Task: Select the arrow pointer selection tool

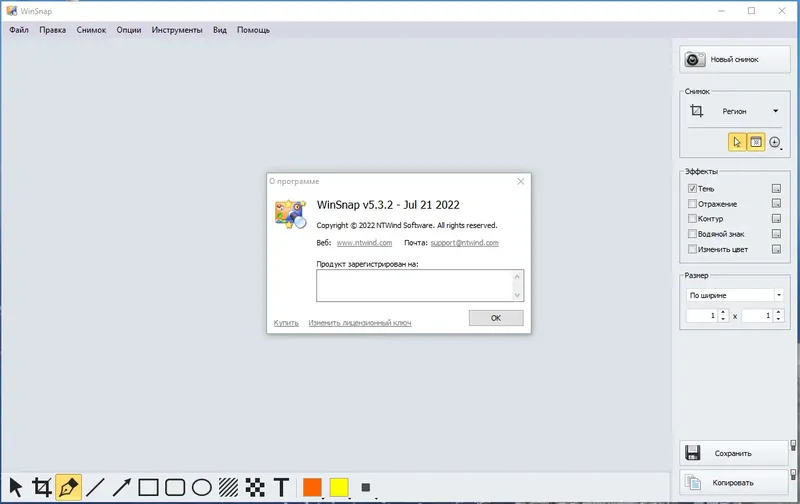Action: [15, 487]
